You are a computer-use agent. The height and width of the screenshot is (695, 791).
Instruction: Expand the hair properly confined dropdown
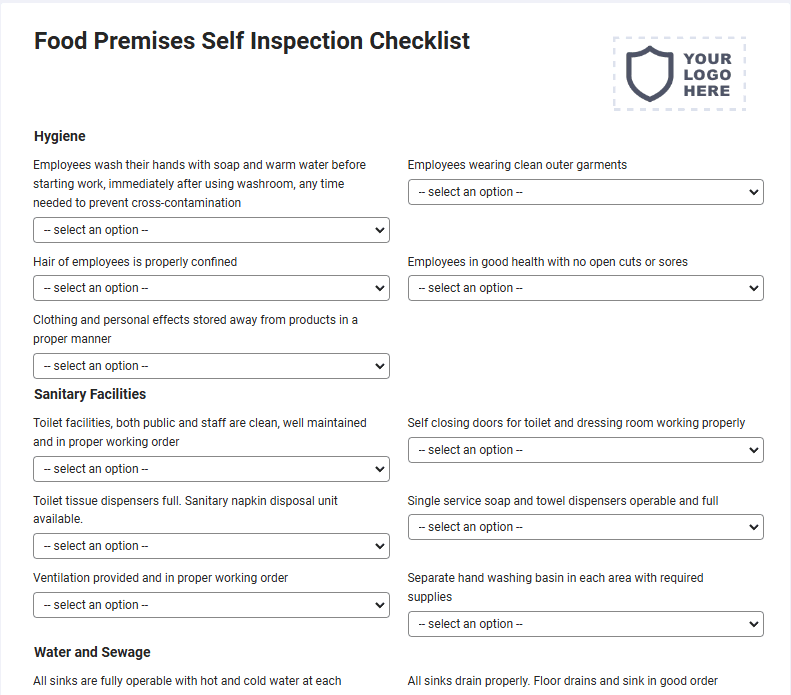(211, 288)
